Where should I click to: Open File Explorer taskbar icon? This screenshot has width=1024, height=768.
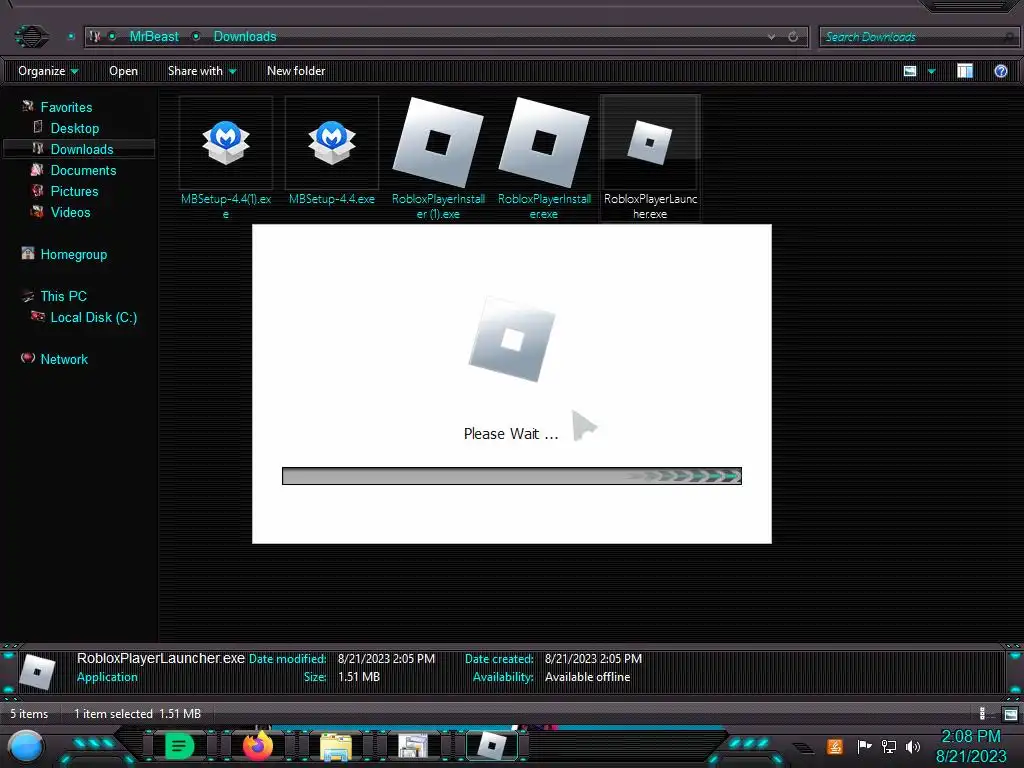[336, 747]
